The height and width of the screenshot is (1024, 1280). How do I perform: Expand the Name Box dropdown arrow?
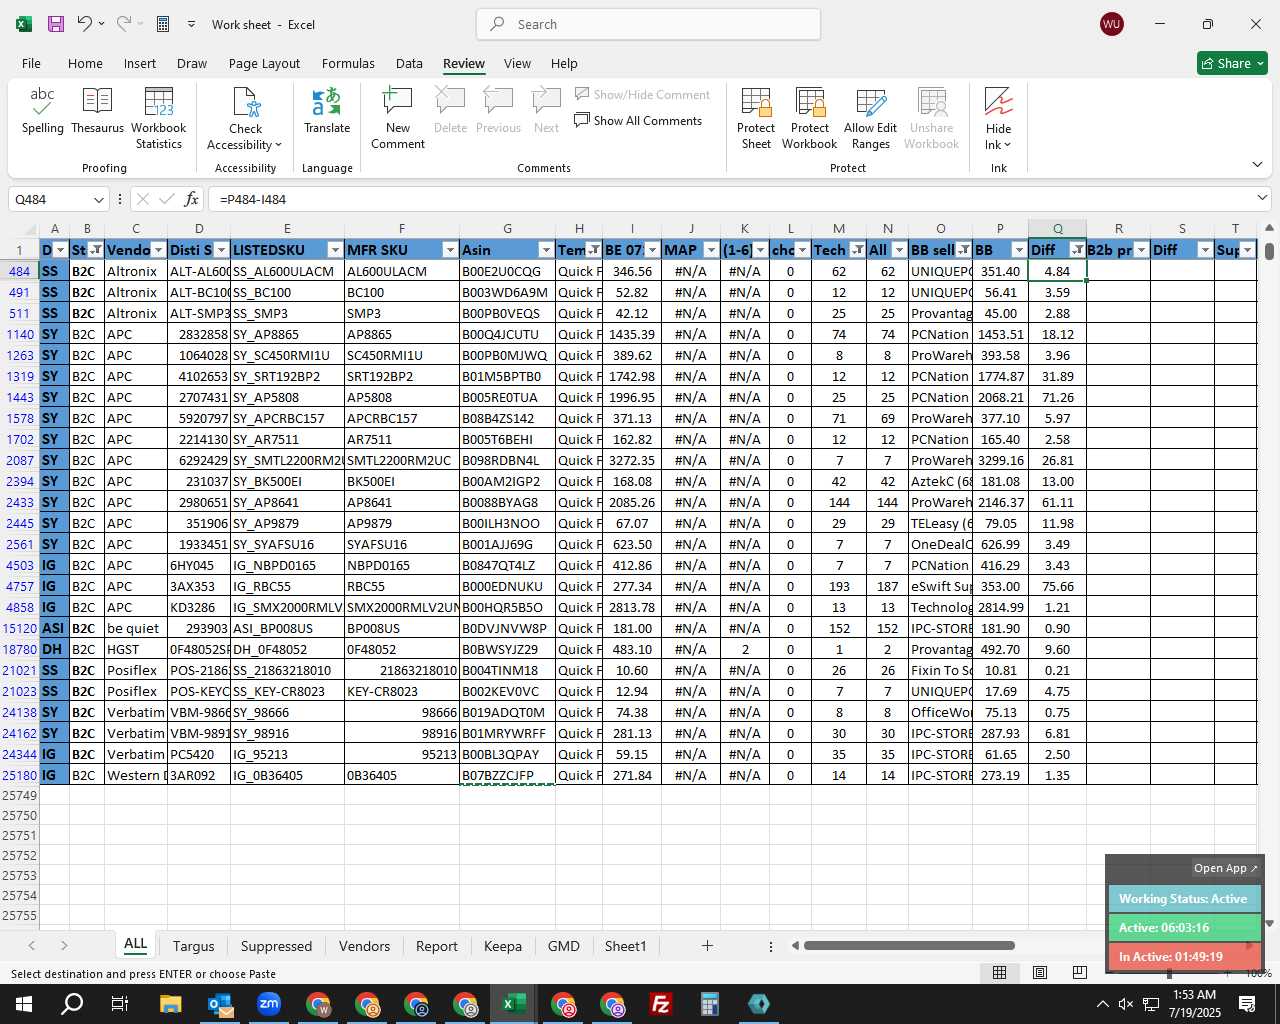pyautogui.click(x=98, y=199)
